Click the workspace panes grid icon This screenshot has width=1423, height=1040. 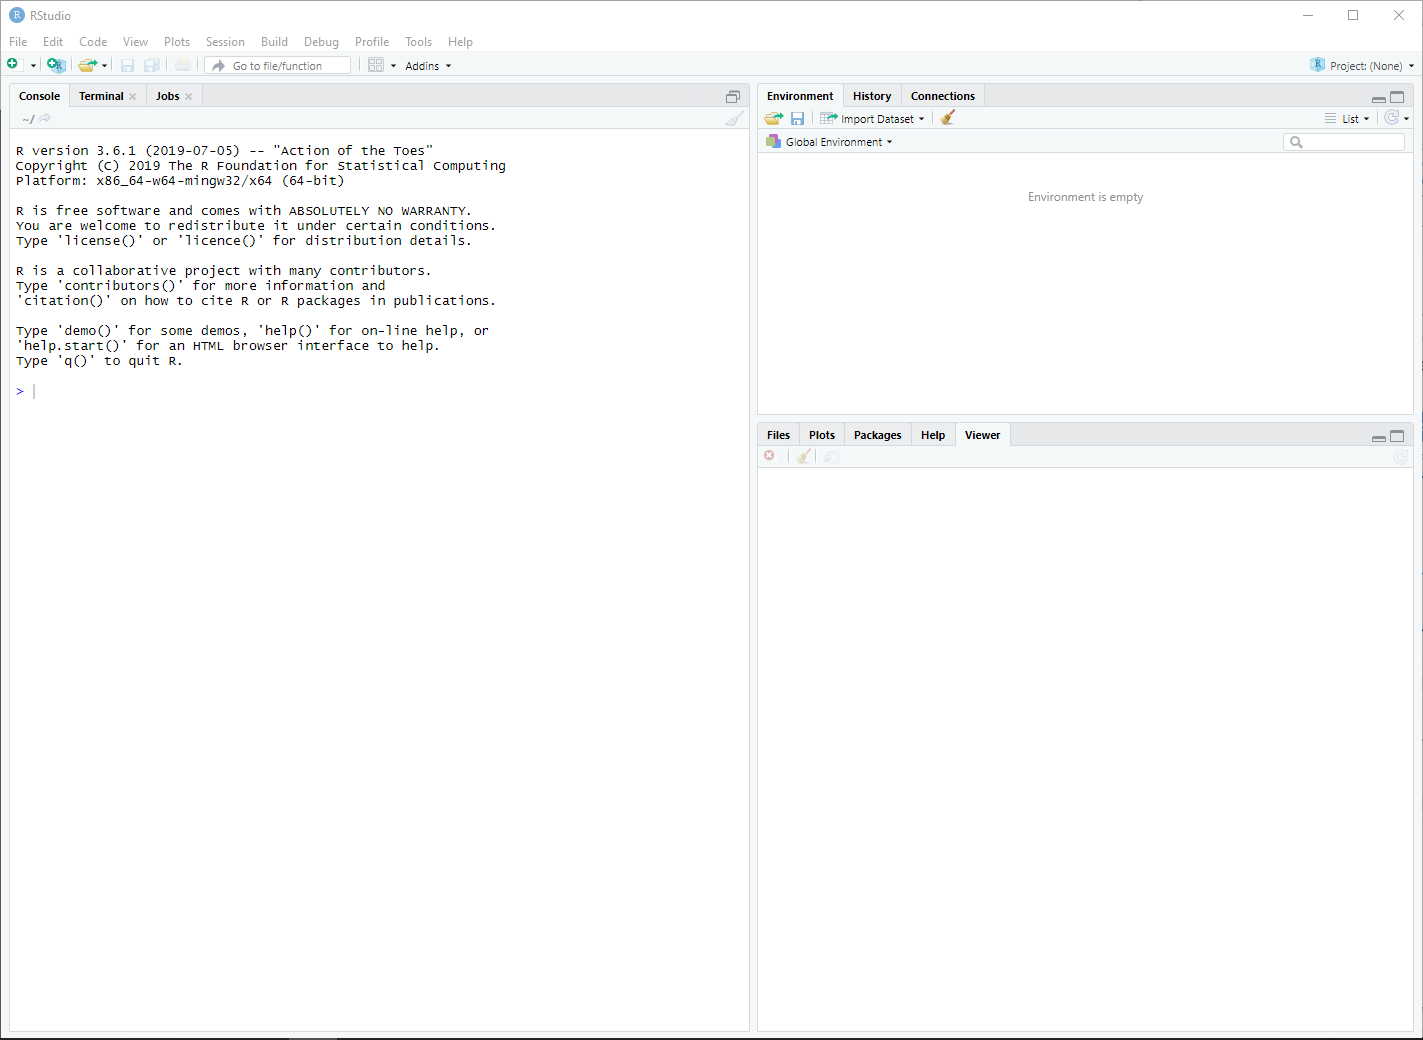point(376,65)
